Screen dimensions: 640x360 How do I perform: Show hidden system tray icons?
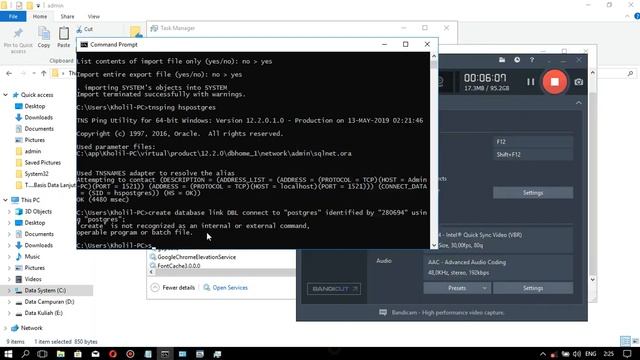(x=543, y=354)
